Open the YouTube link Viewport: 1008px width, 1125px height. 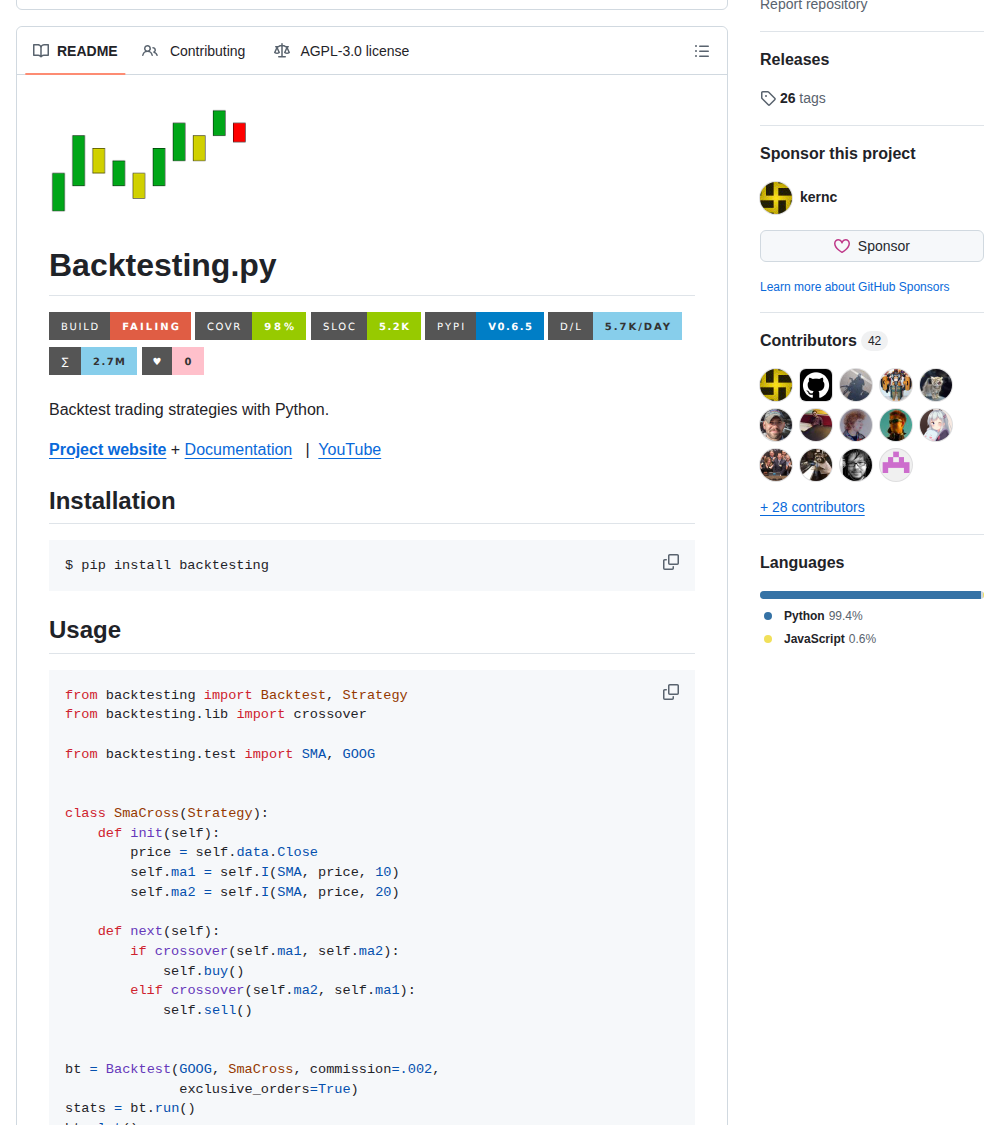[x=349, y=450]
